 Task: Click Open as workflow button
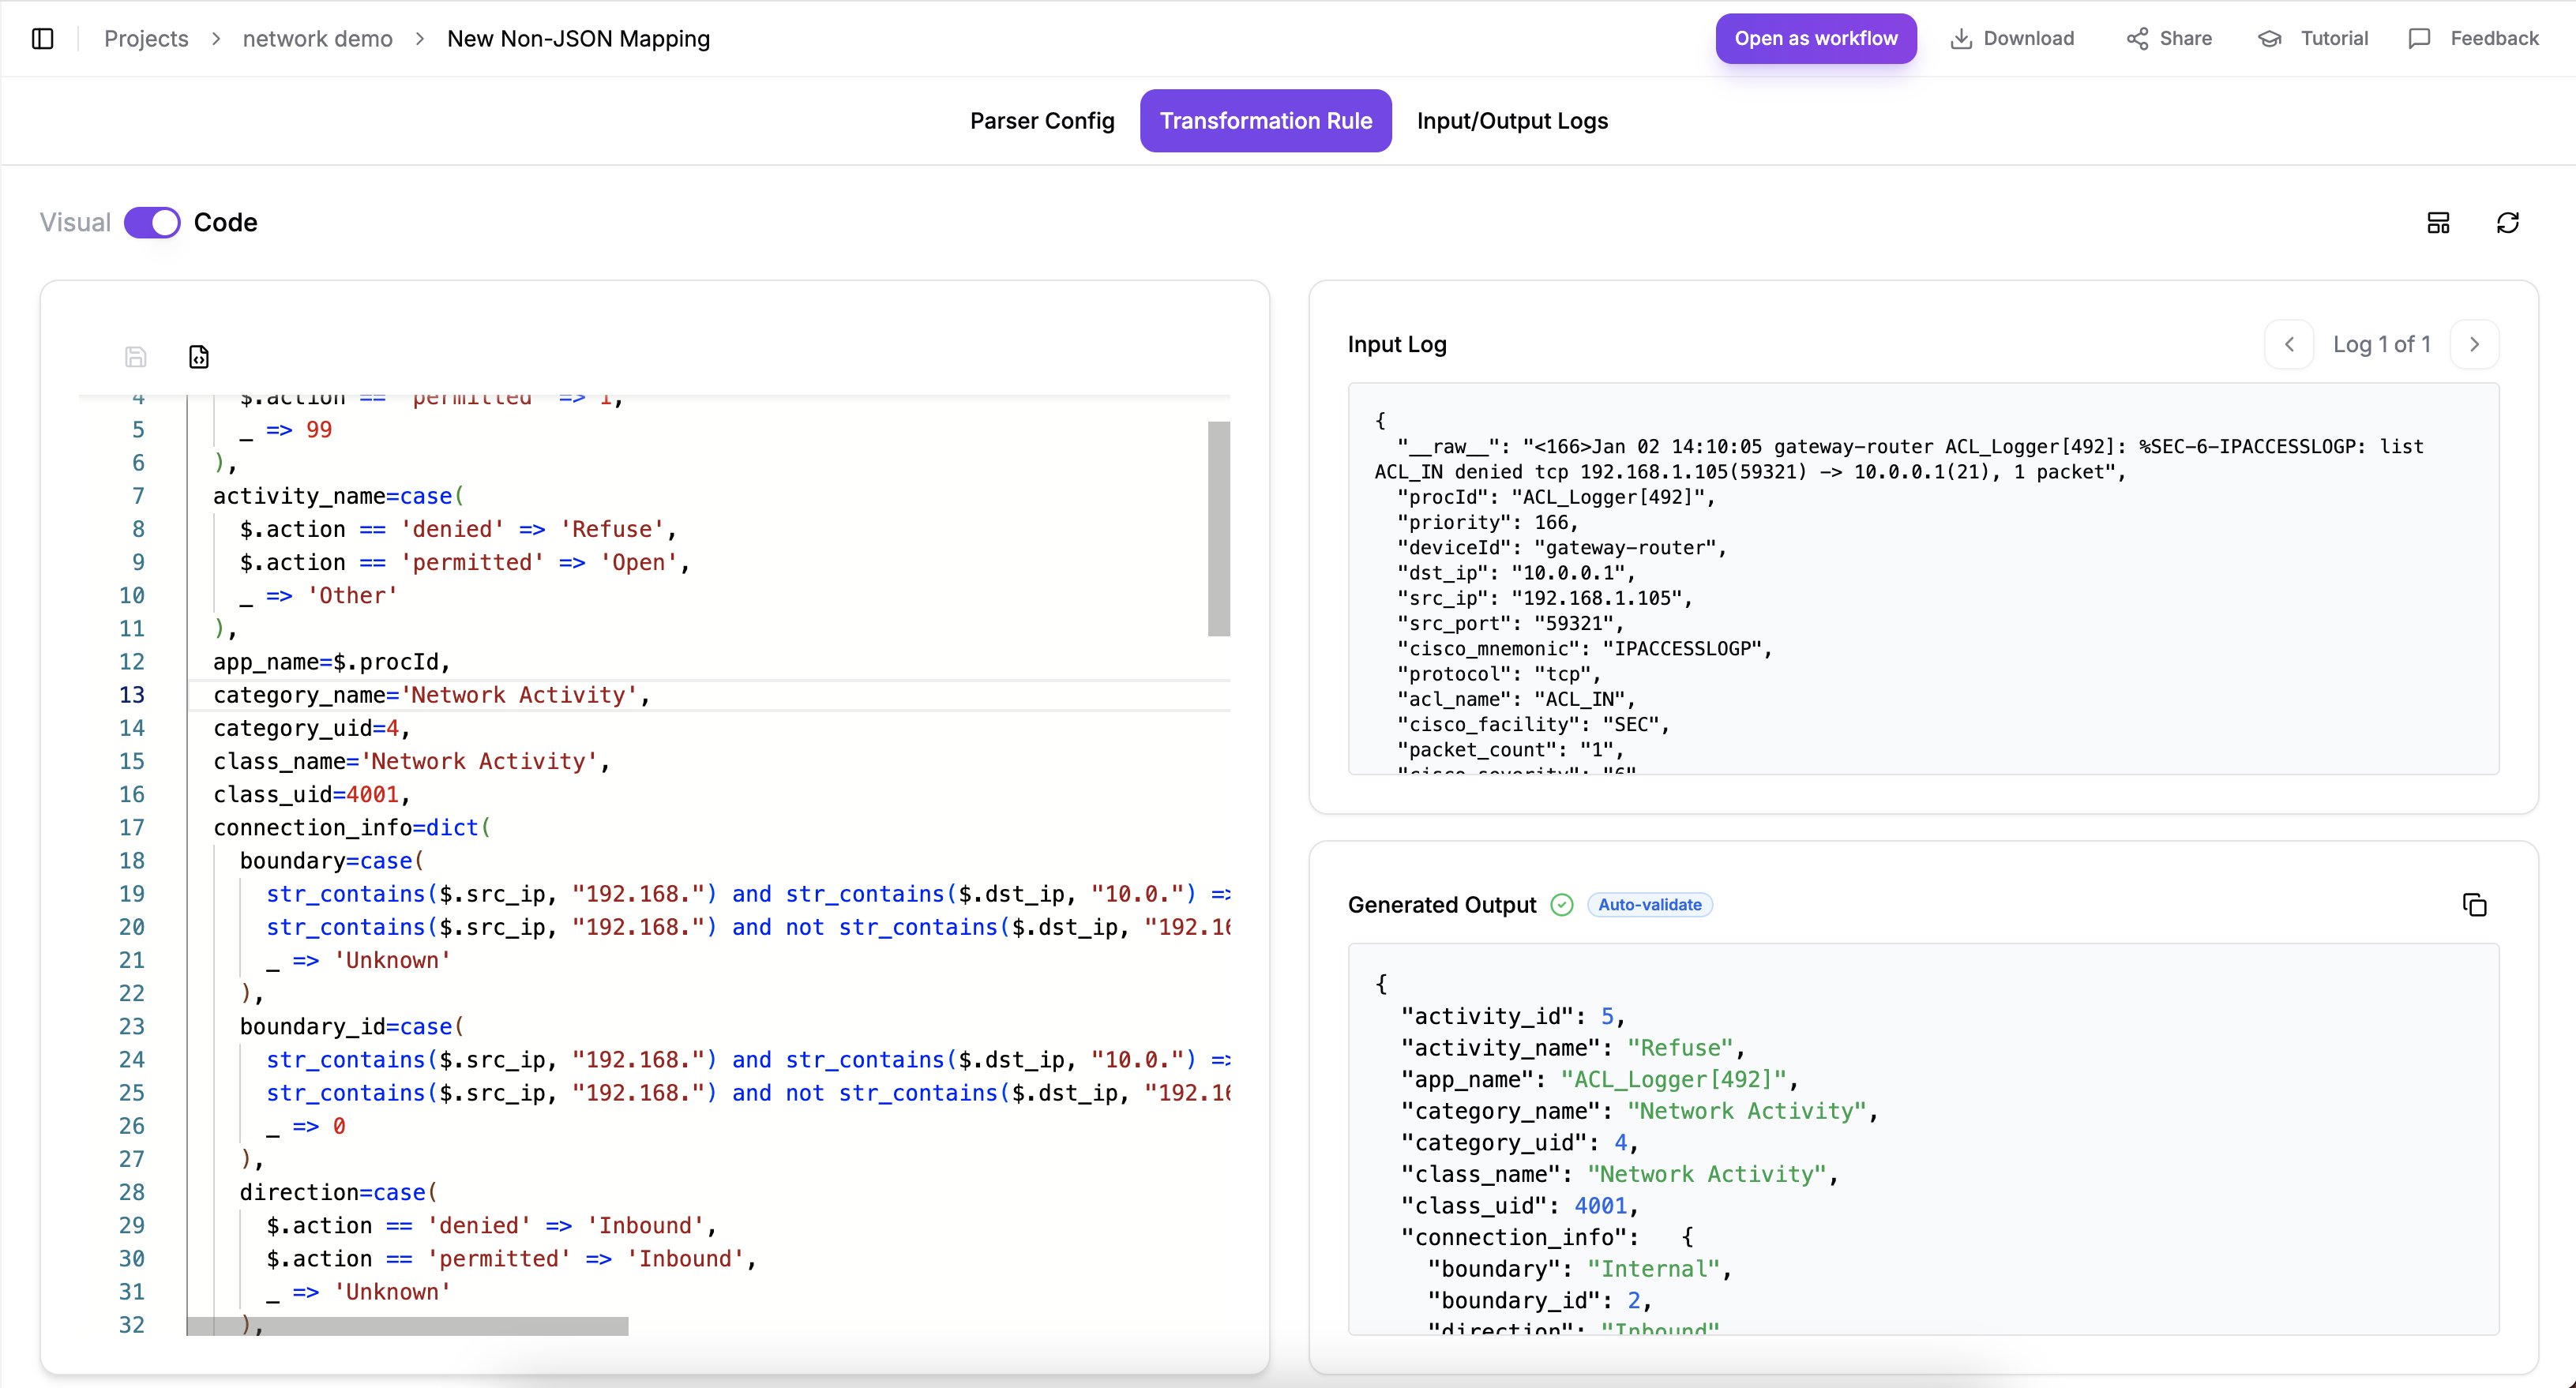(x=1816, y=38)
